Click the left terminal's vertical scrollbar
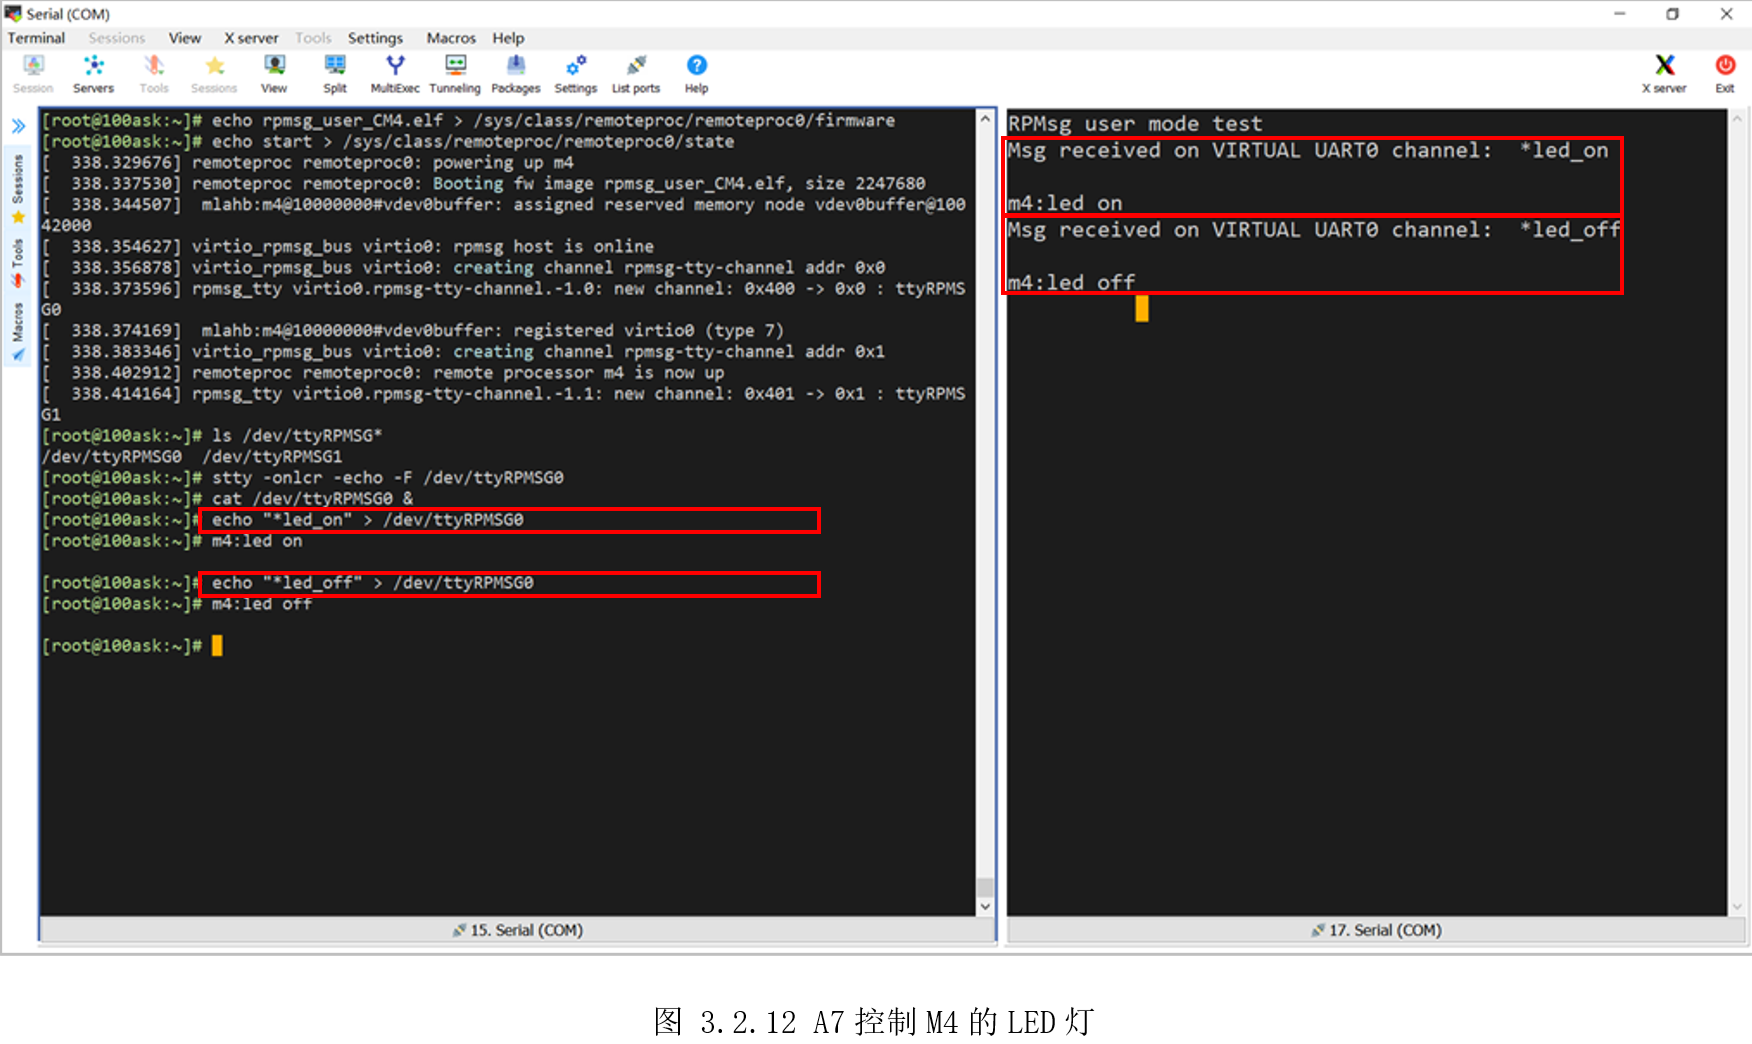The height and width of the screenshot is (1044, 1752). 984,500
